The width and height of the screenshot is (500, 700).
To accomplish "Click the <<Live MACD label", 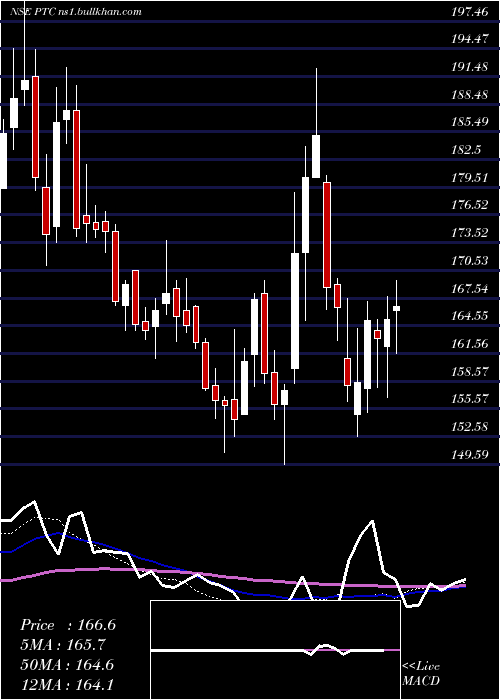I will click(421, 673).
